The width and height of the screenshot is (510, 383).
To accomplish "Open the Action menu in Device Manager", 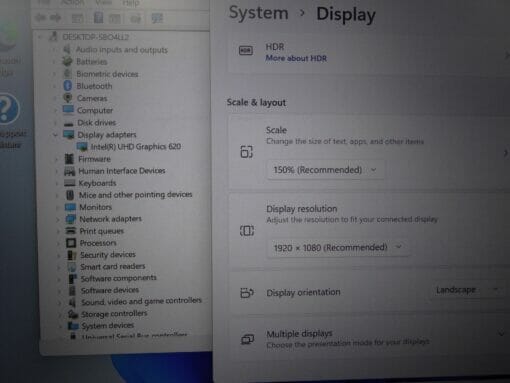I will pos(72,3).
